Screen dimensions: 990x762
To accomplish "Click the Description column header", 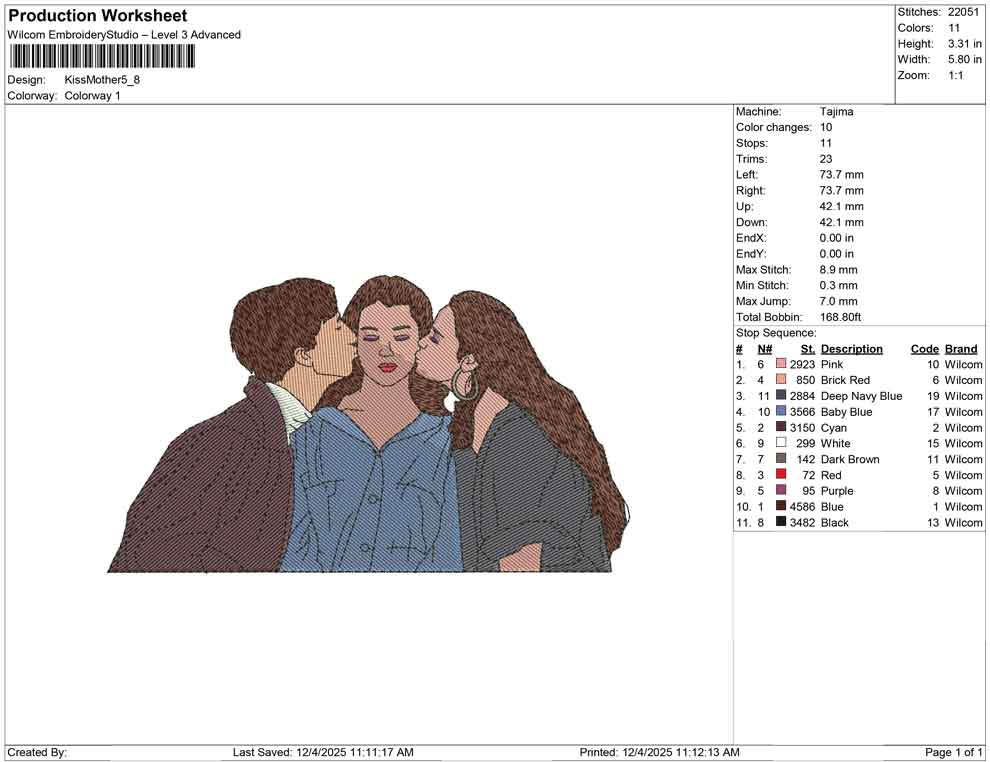I will 851,349.
